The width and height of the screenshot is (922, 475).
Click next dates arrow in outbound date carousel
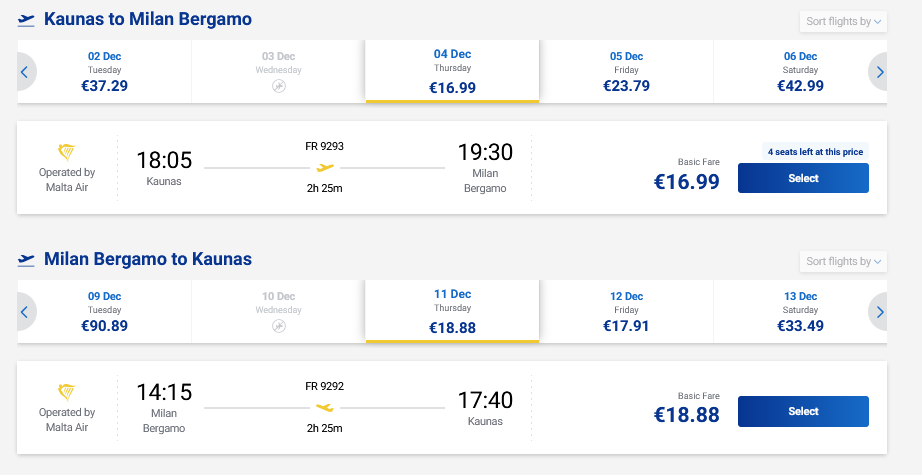pyautogui.click(x=880, y=72)
